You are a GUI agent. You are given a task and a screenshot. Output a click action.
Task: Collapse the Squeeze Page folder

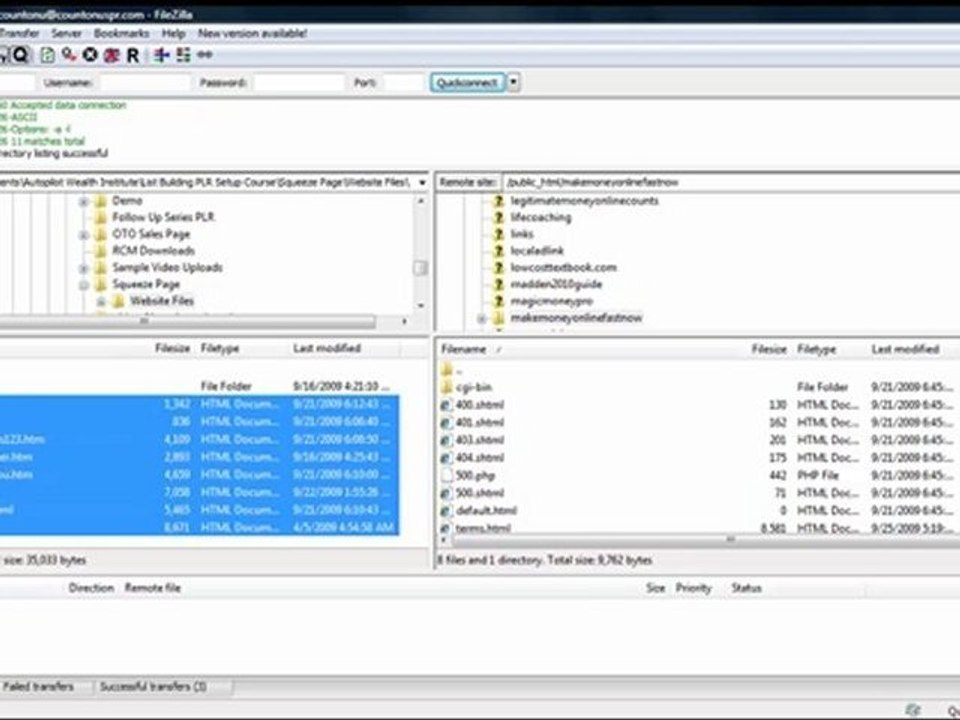pyautogui.click(x=84, y=285)
